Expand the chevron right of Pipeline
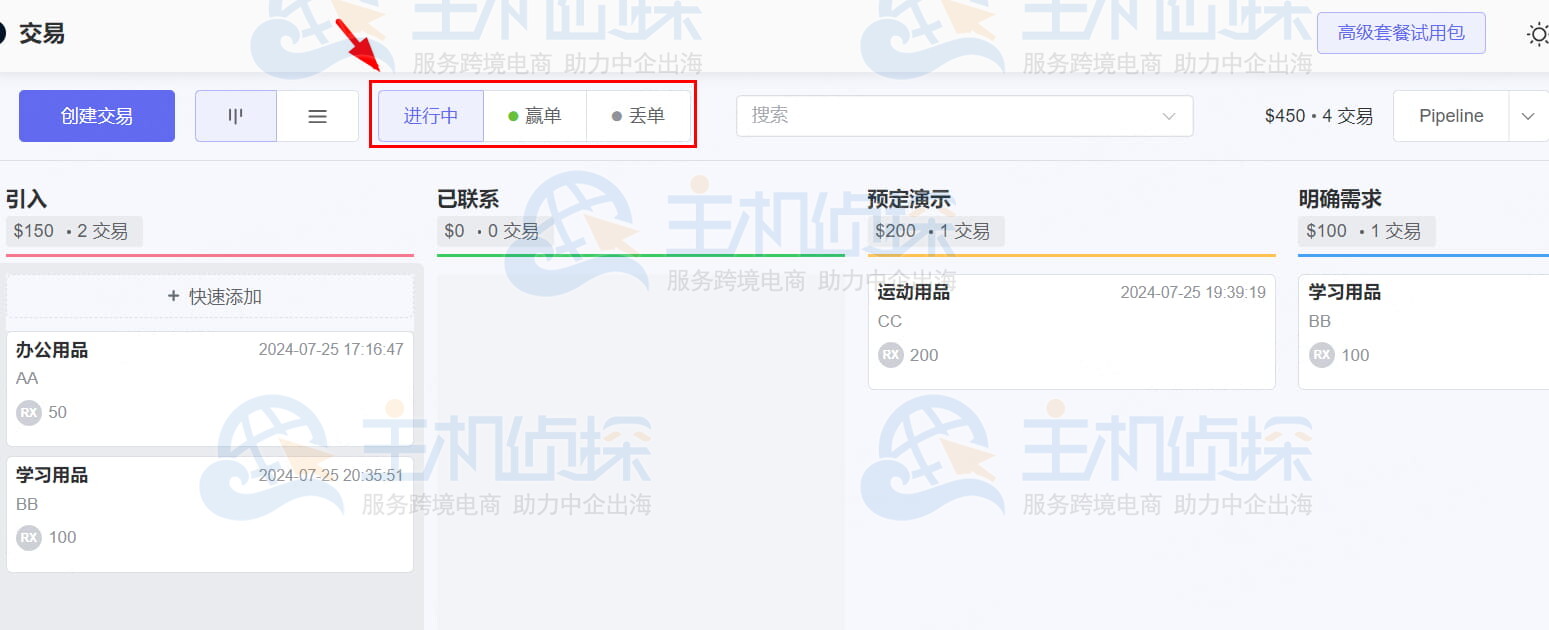Viewport: 1549px width, 630px height. (x=1528, y=115)
